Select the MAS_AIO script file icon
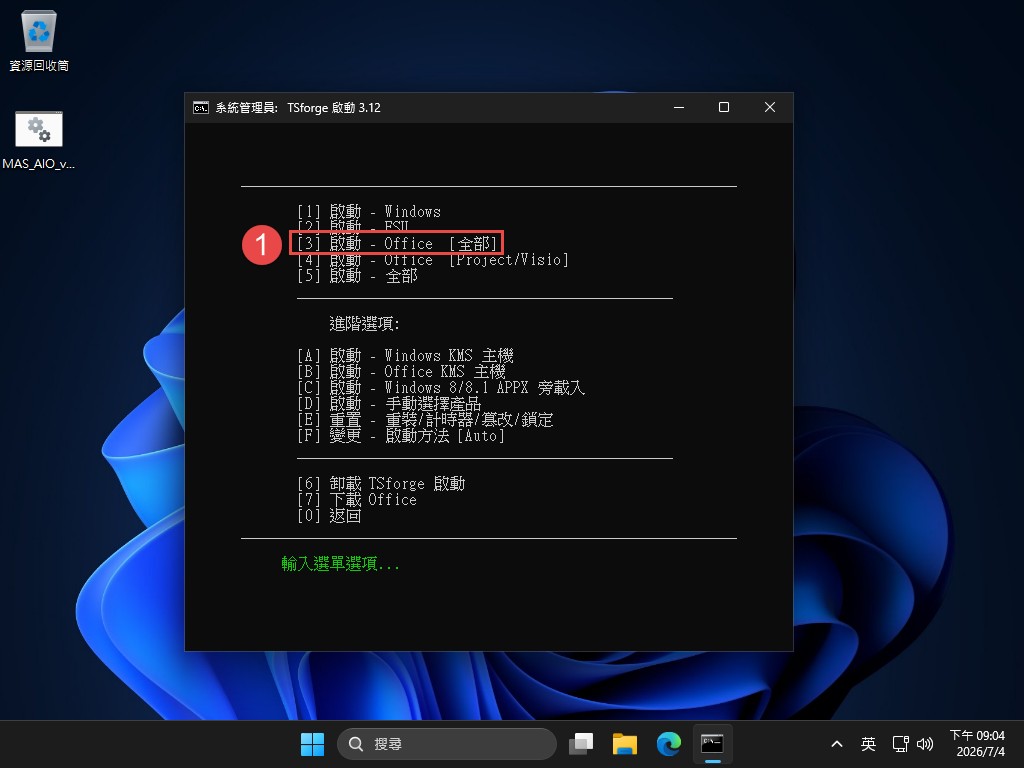 (39, 139)
